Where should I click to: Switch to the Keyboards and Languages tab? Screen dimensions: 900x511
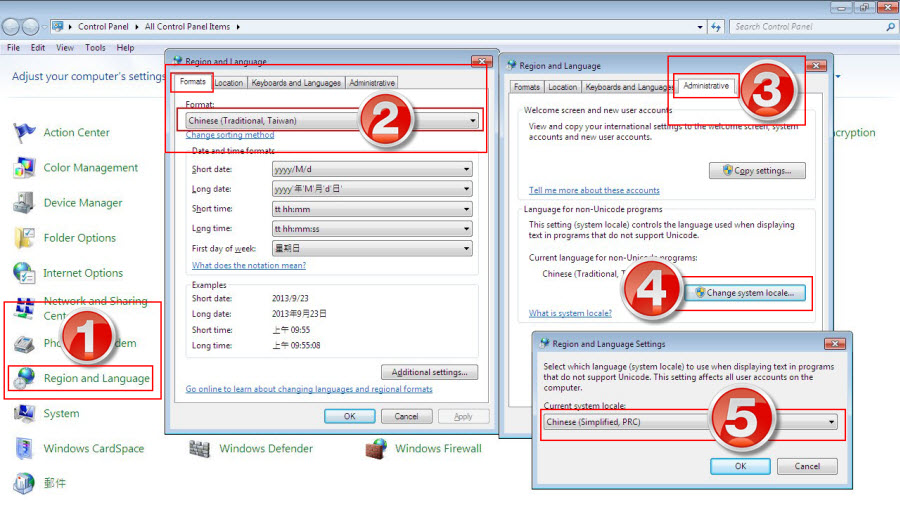click(x=295, y=83)
